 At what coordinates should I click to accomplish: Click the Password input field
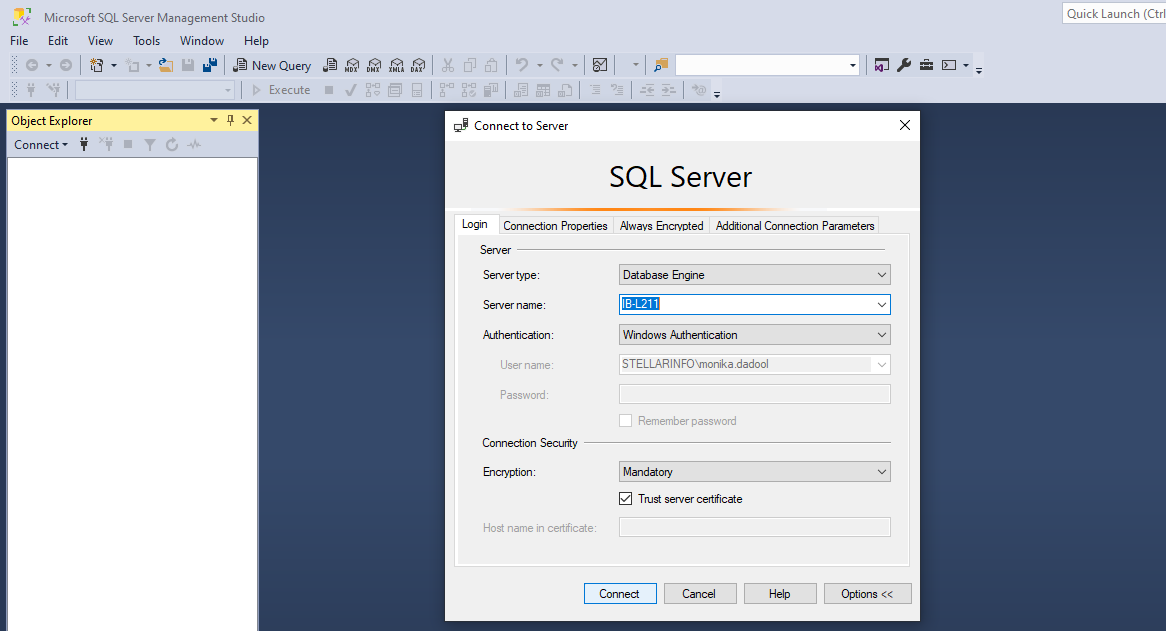pos(754,395)
